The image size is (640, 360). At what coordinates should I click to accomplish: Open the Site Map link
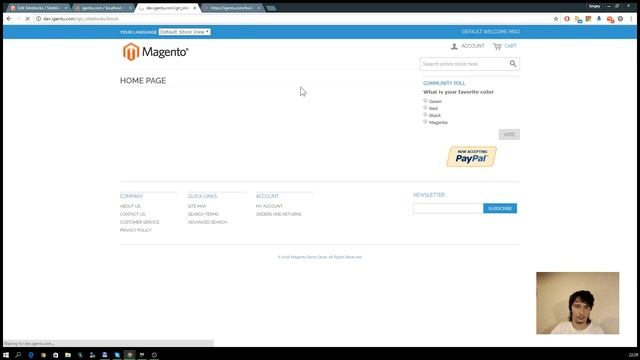click(x=197, y=206)
